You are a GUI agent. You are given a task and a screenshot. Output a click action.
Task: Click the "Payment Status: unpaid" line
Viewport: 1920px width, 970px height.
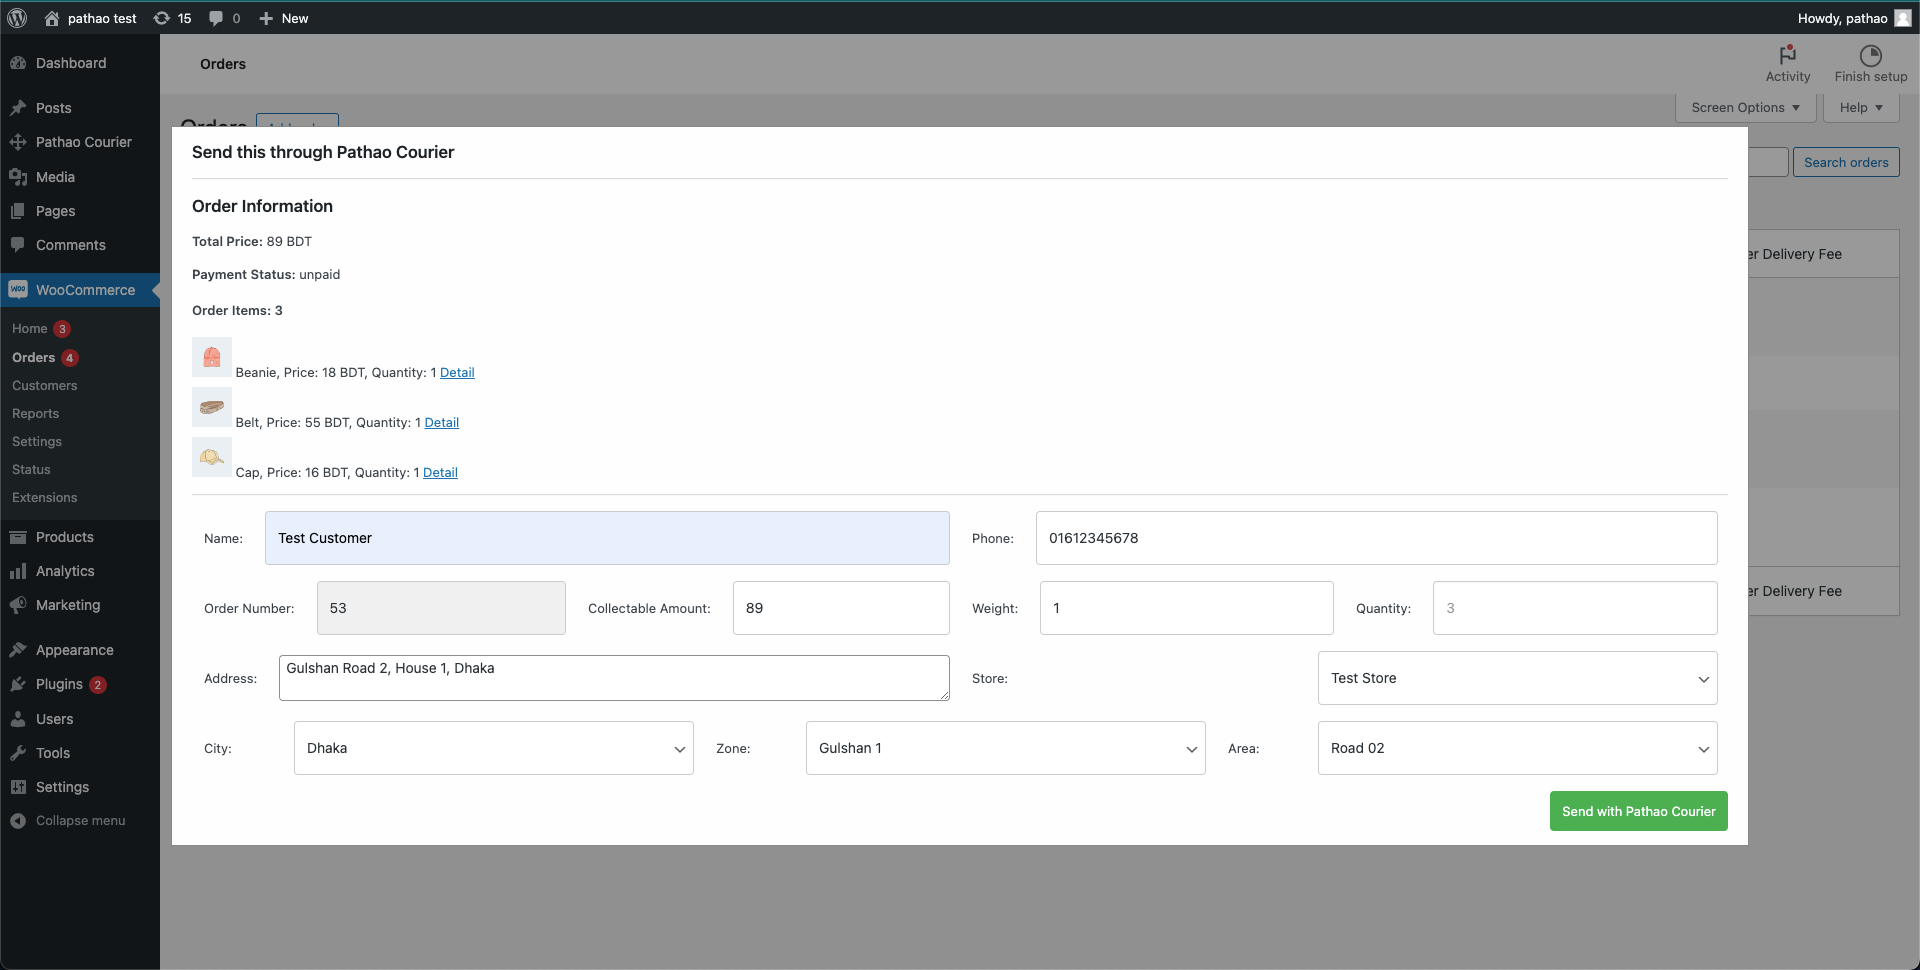(266, 275)
